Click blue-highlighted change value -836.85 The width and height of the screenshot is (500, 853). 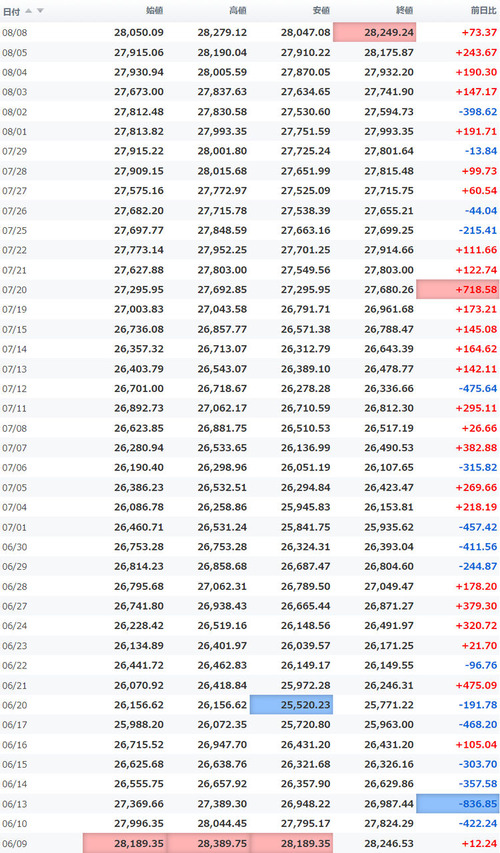click(x=458, y=803)
